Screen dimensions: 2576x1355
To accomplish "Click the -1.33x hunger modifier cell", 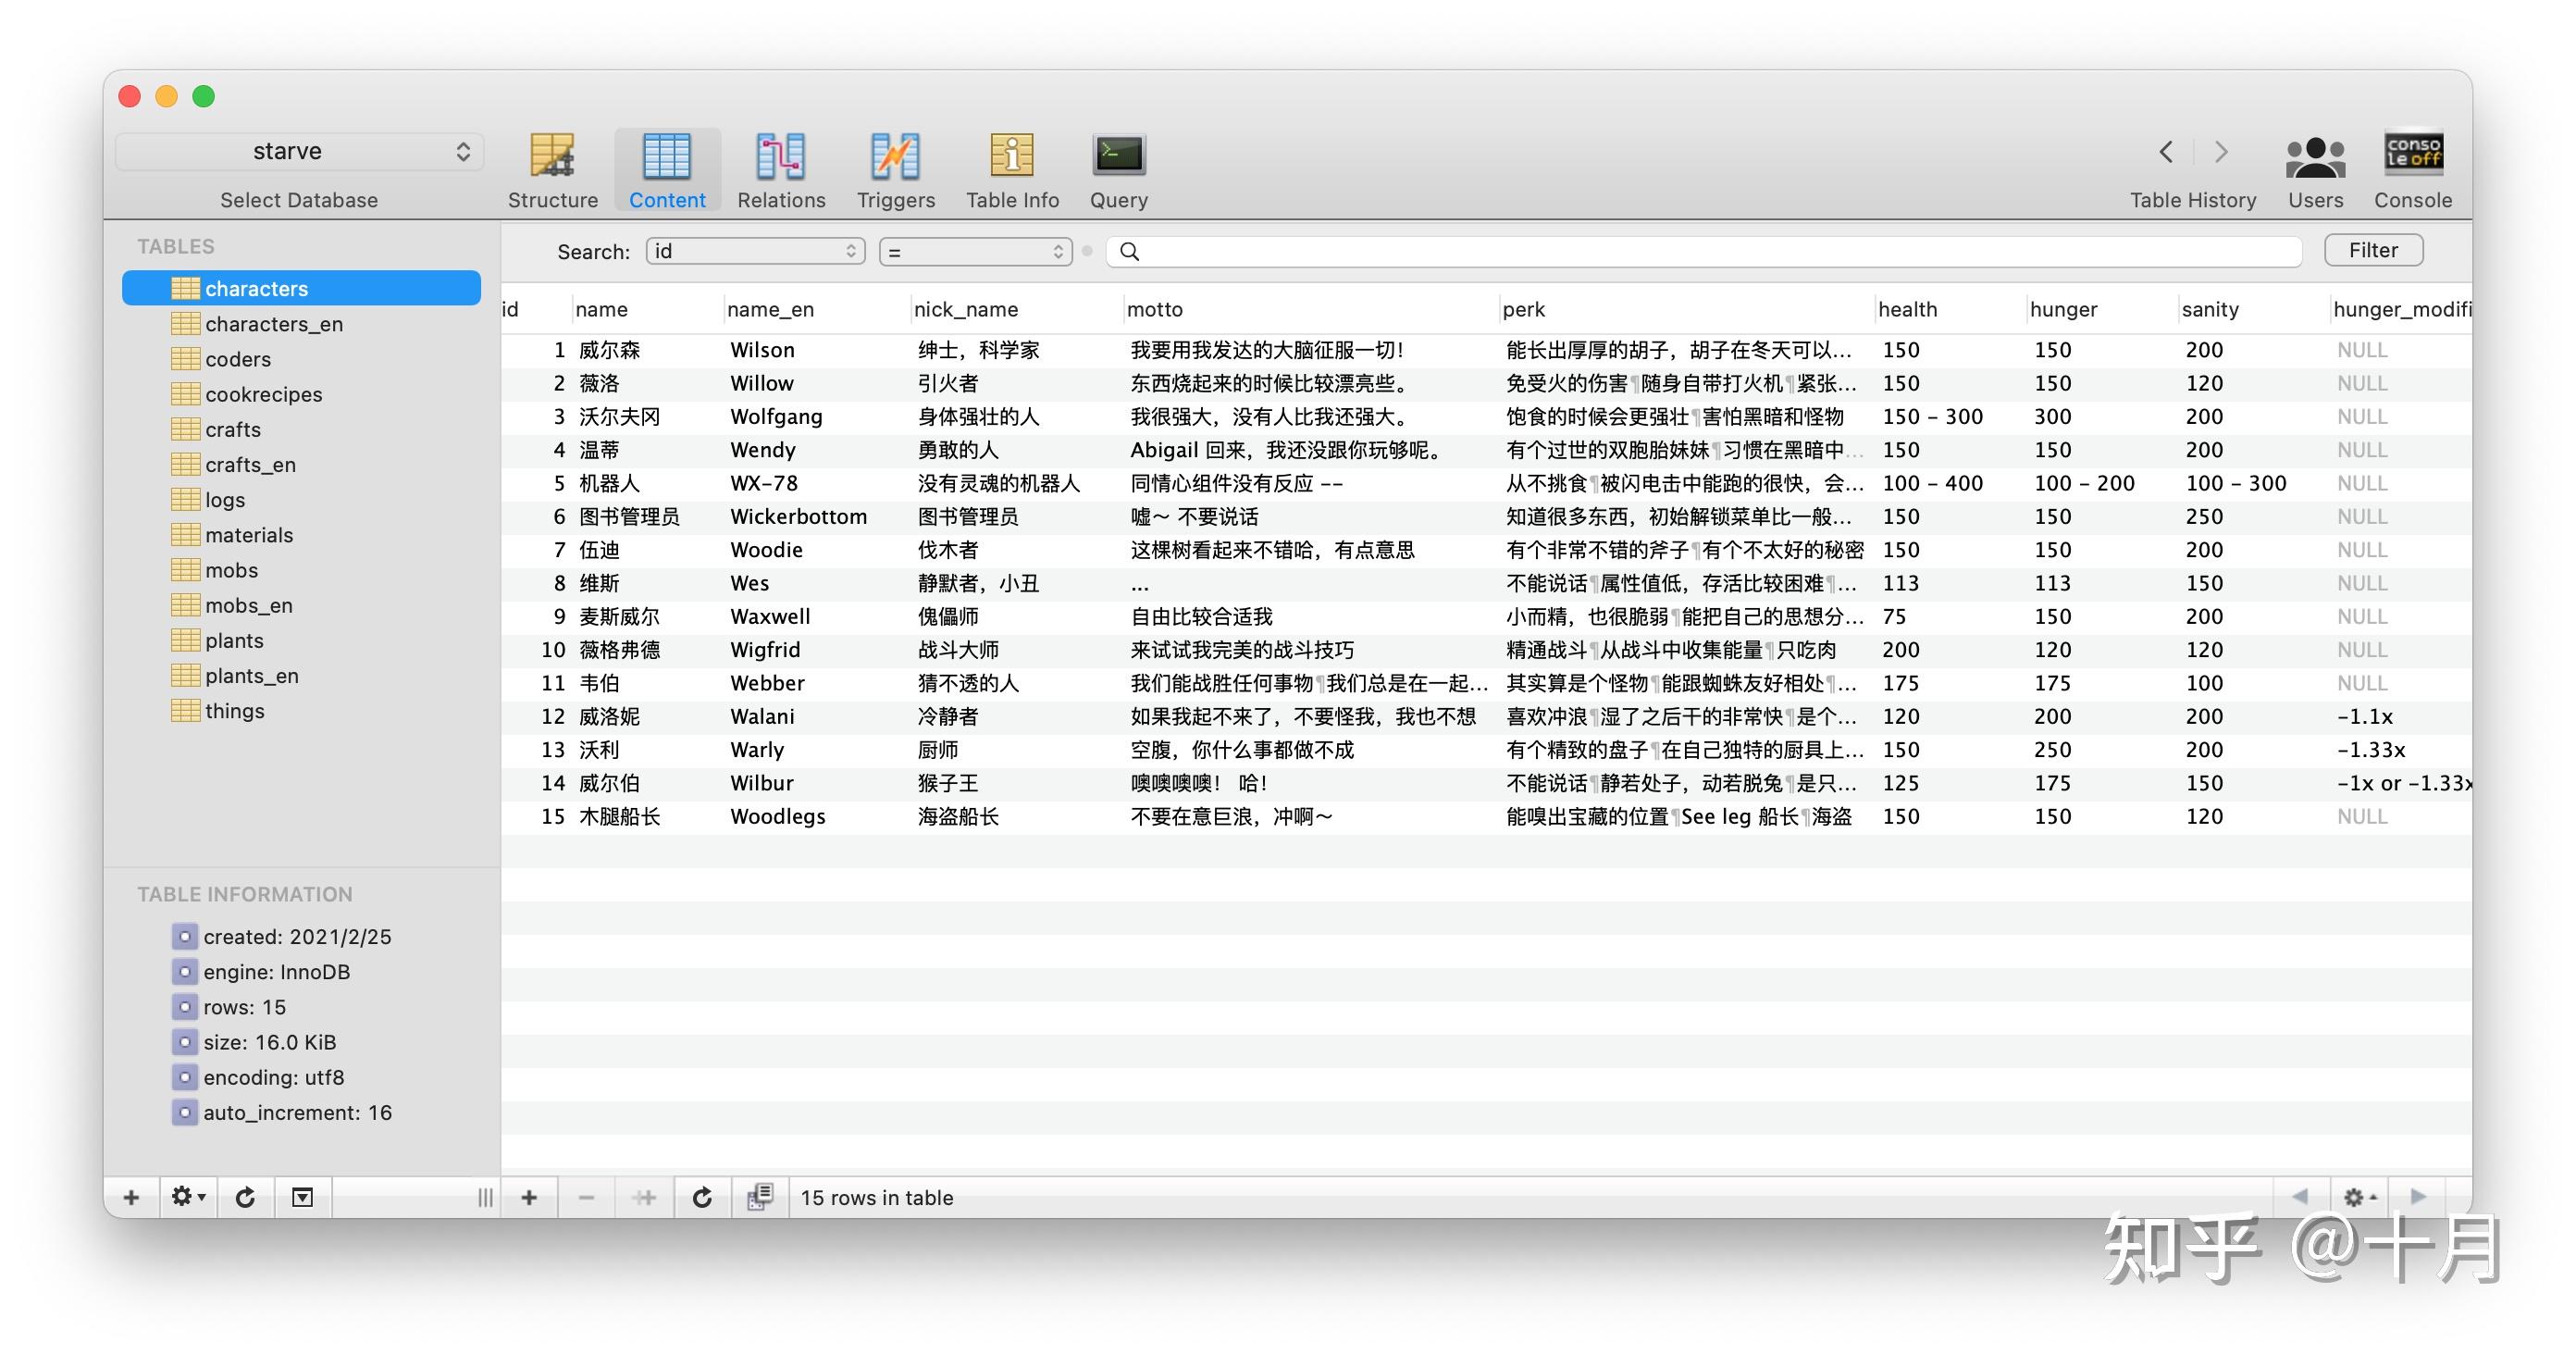I will [x=2401, y=750].
